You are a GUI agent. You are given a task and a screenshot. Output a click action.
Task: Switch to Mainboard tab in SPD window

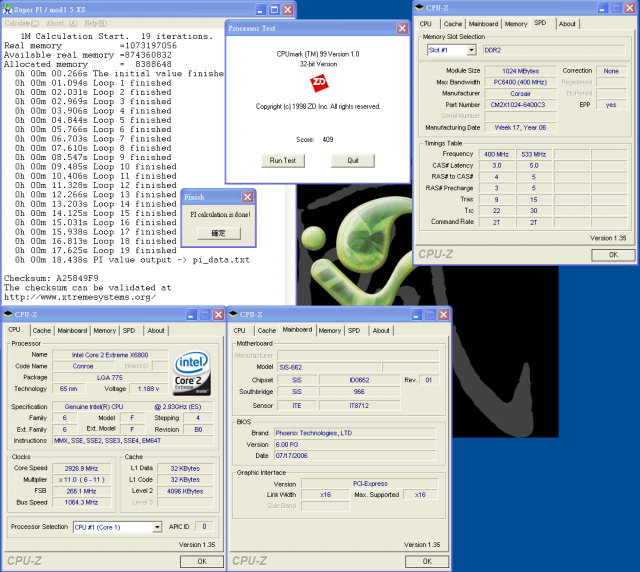click(483, 24)
